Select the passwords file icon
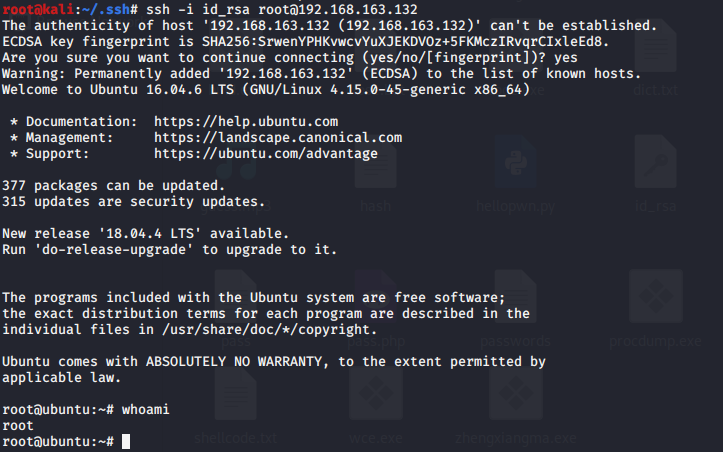This screenshot has width=723, height=452. point(516,297)
